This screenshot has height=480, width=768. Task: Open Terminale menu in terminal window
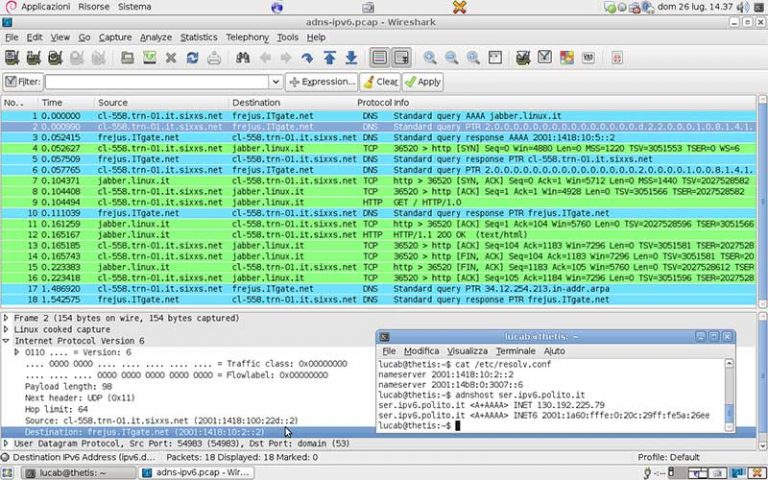pyautogui.click(x=515, y=351)
